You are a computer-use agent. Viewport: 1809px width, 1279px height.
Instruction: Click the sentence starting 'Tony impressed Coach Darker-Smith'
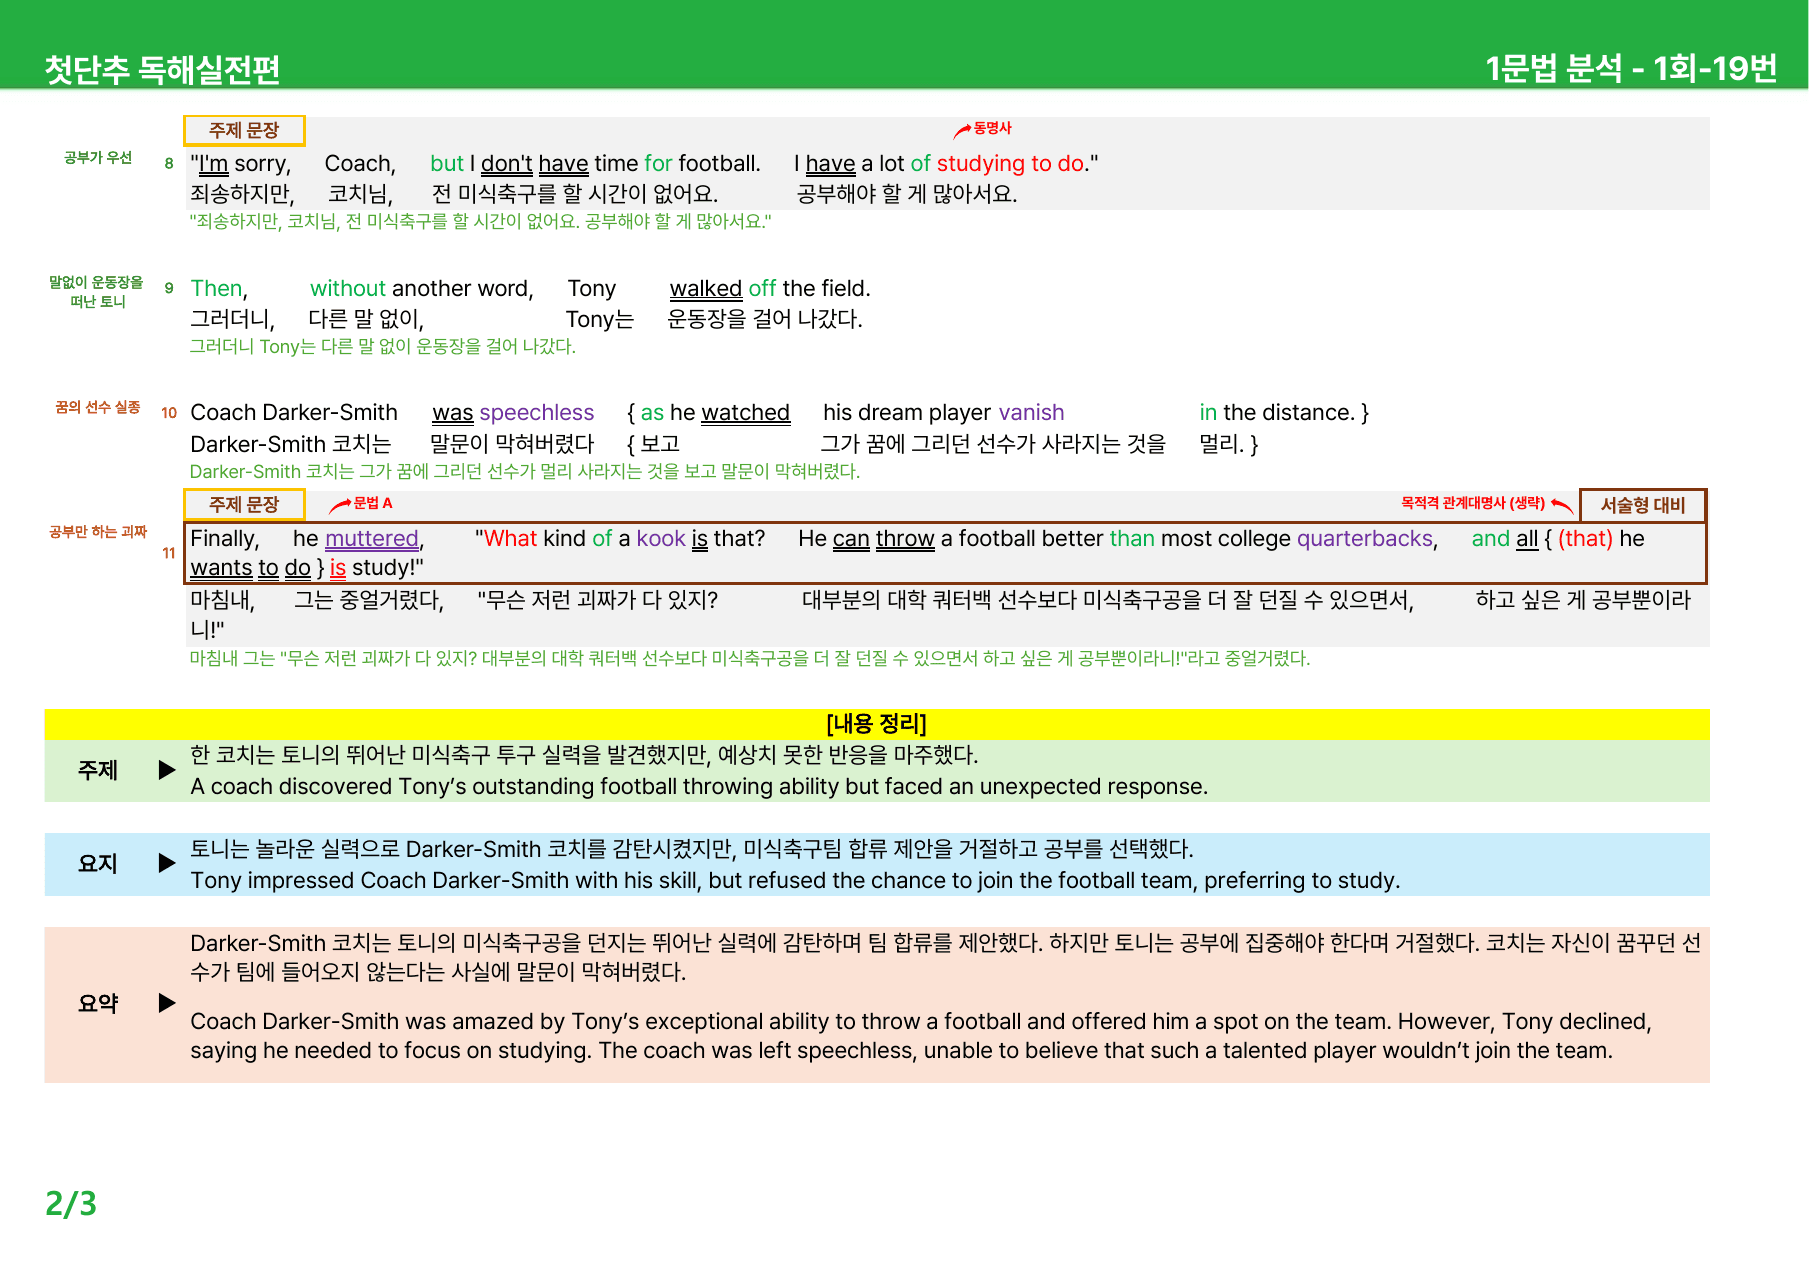[795, 880]
